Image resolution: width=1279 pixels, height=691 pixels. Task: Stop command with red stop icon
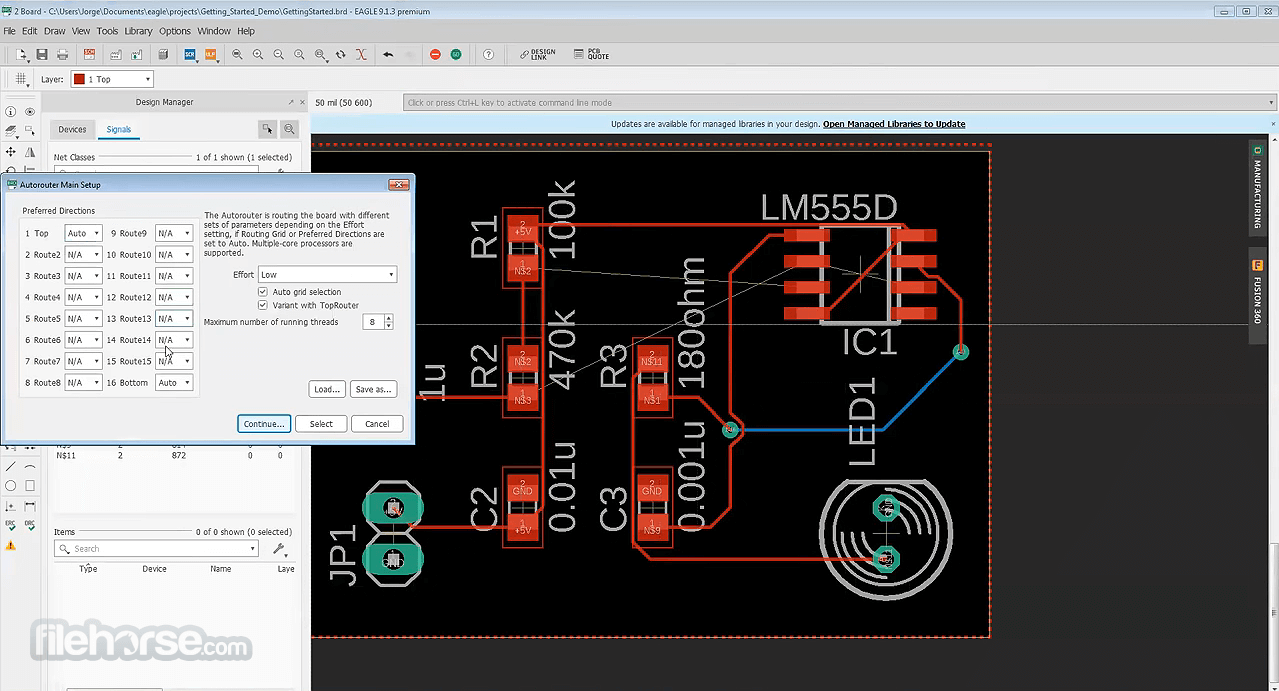click(x=435, y=54)
